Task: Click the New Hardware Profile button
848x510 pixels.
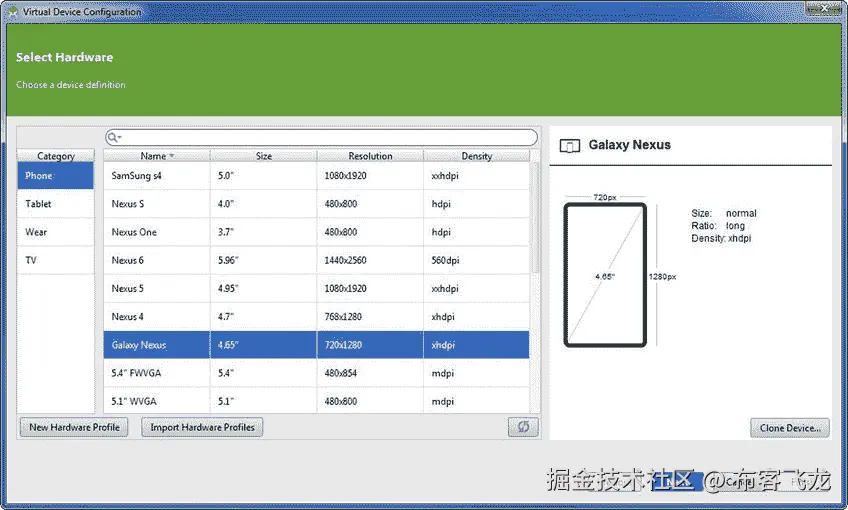Action: pyautogui.click(x=74, y=427)
